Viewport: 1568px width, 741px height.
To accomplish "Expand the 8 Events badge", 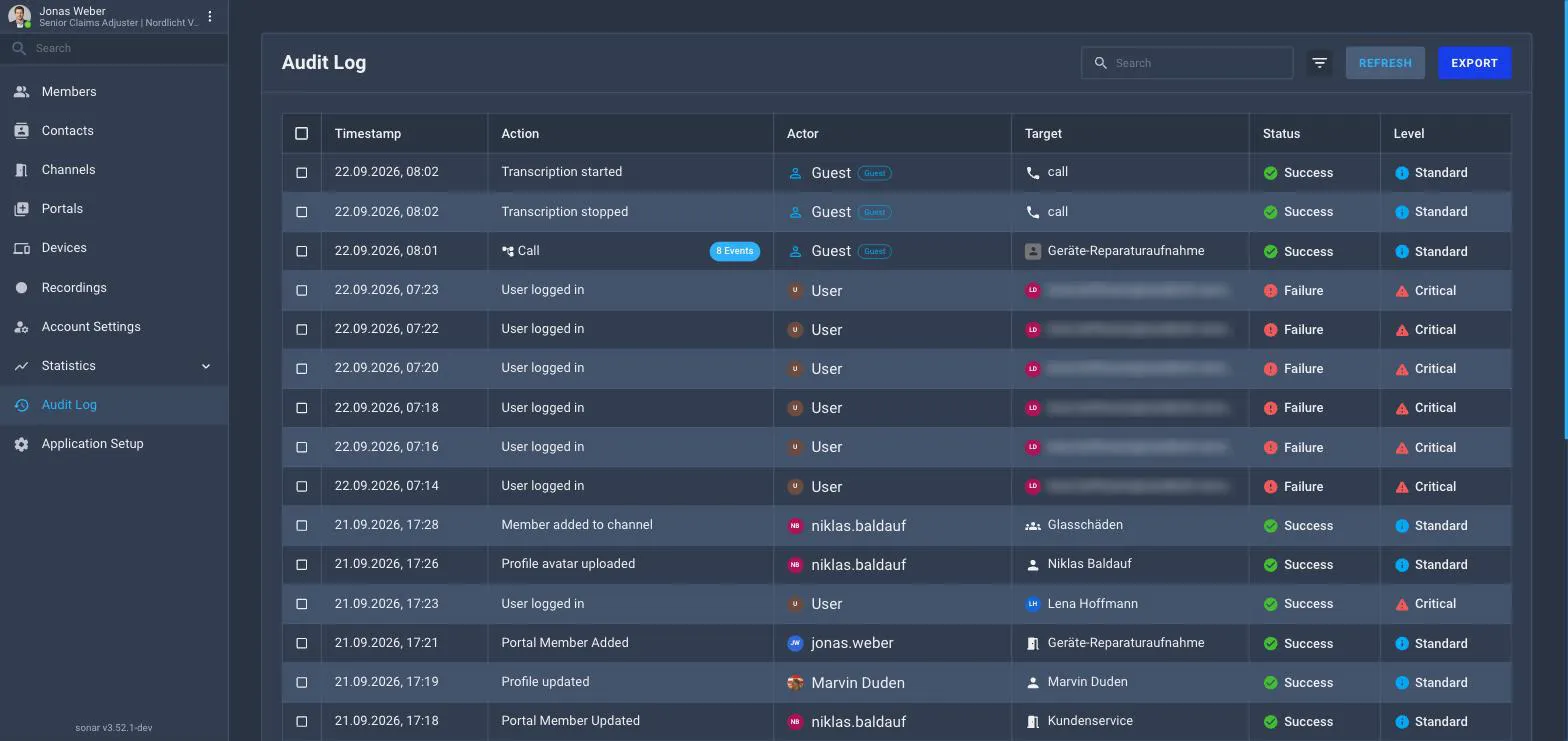I will tap(735, 251).
